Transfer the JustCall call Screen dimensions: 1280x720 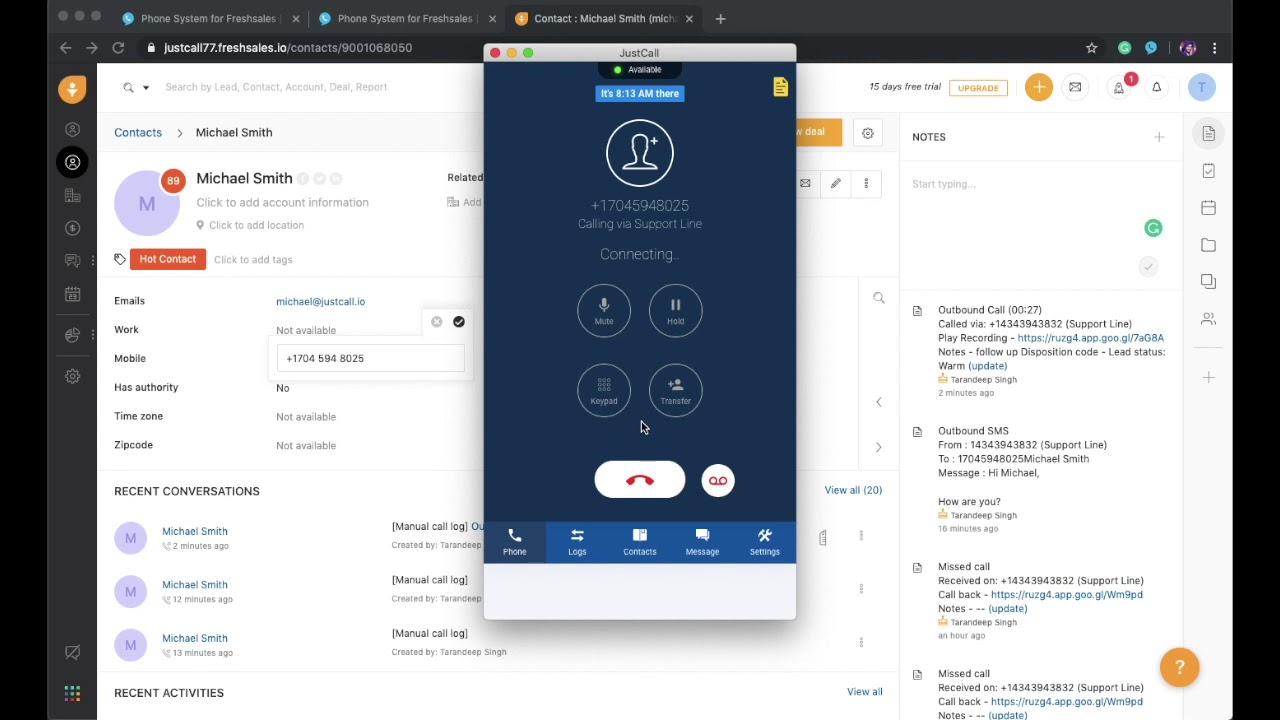675,390
